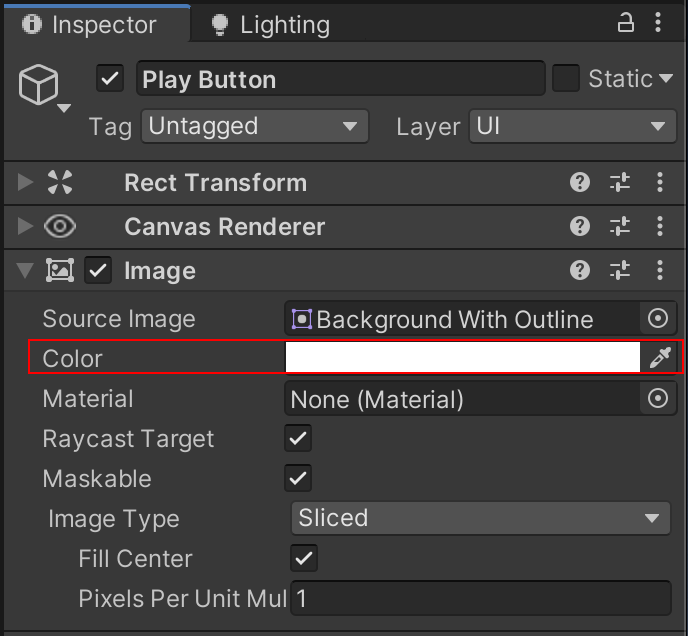Click the Inspector lock icon

[626, 24]
